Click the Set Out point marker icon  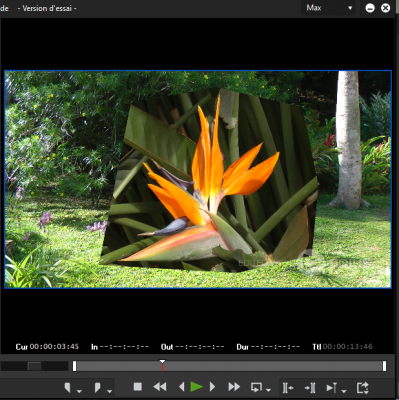point(97,387)
